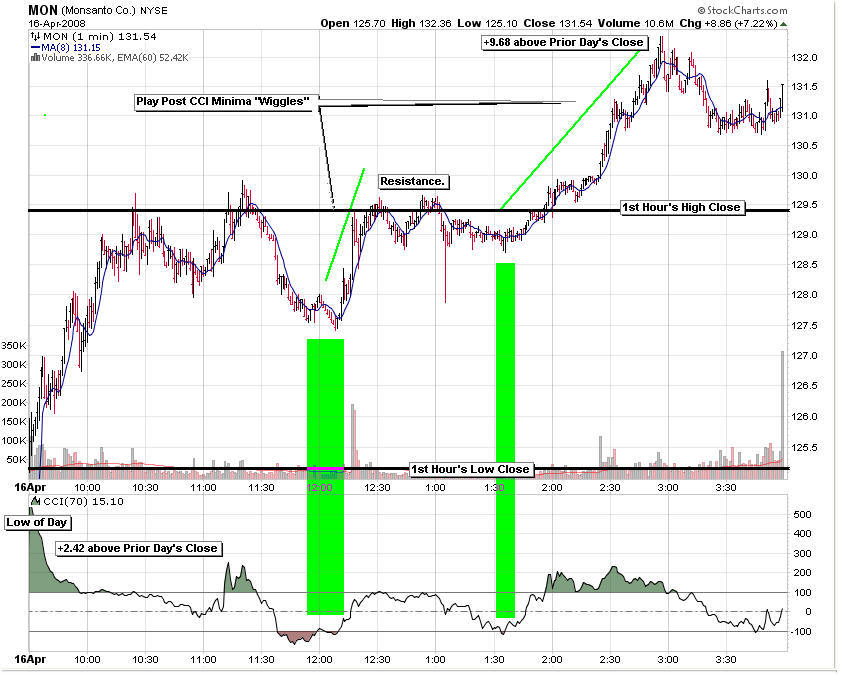Click the MA(8) 131.15 legend text
This screenshot has height=674, width=842.
tap(71, 47)
